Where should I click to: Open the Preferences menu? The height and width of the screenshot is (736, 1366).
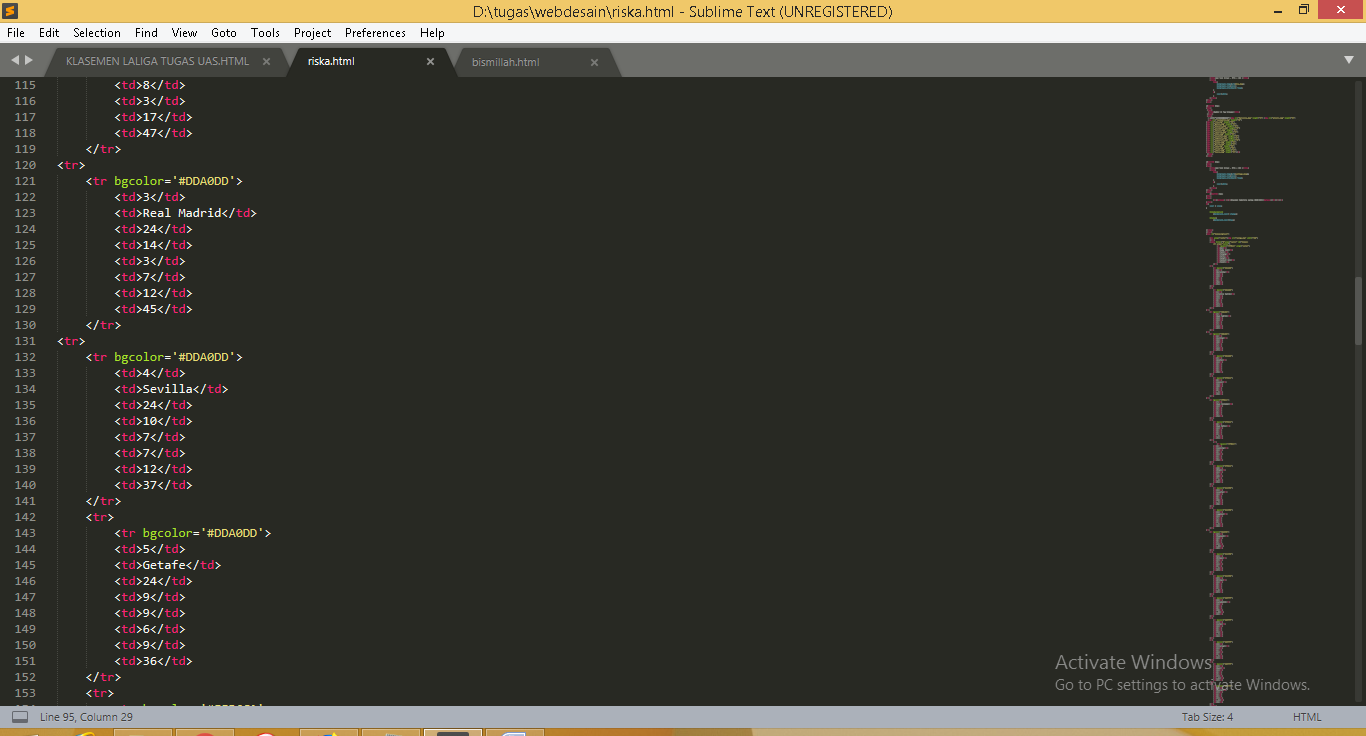pyautogui.click(x=375, y=33)
